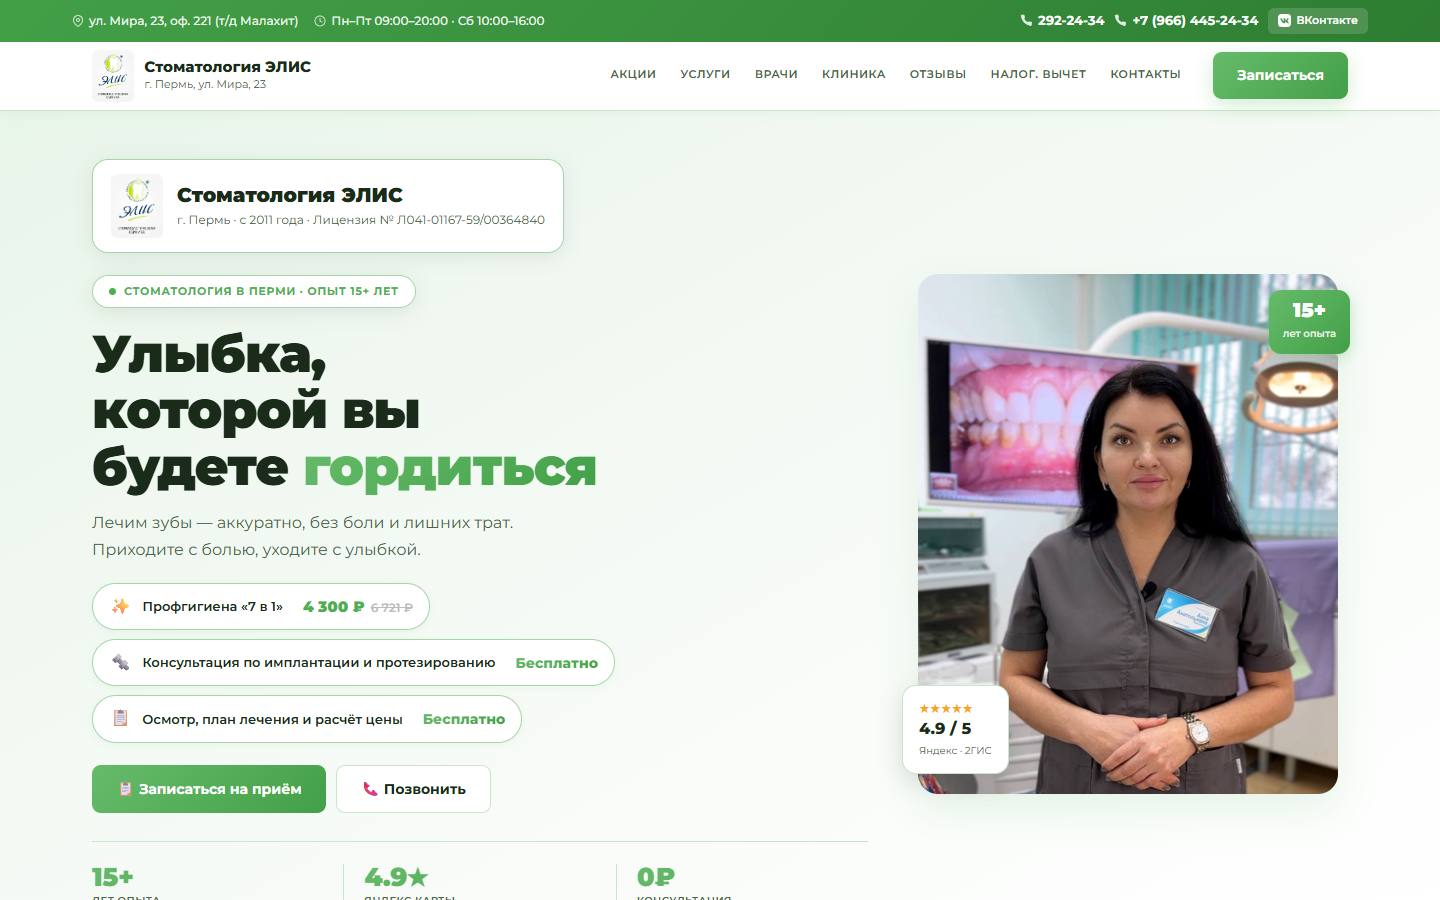1440x900 pixels.
Task: Select the Профгигиена «7 в 1» offer
Action: (261, 606)
